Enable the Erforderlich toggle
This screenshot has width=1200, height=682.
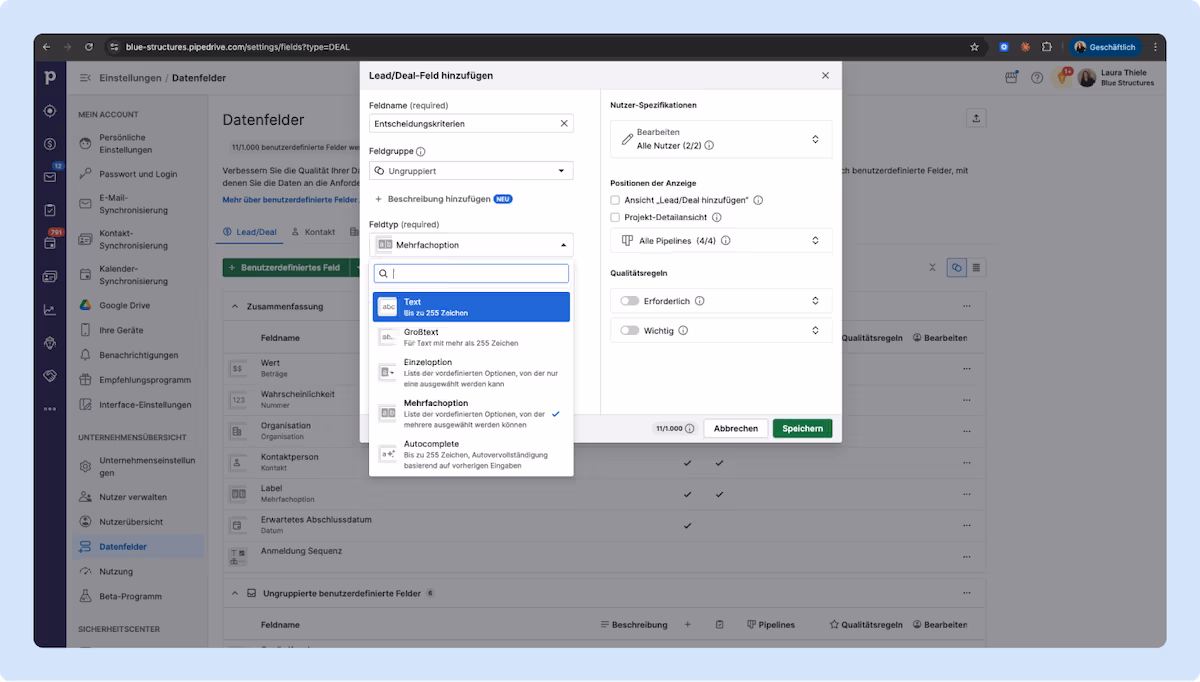[629, 301]
